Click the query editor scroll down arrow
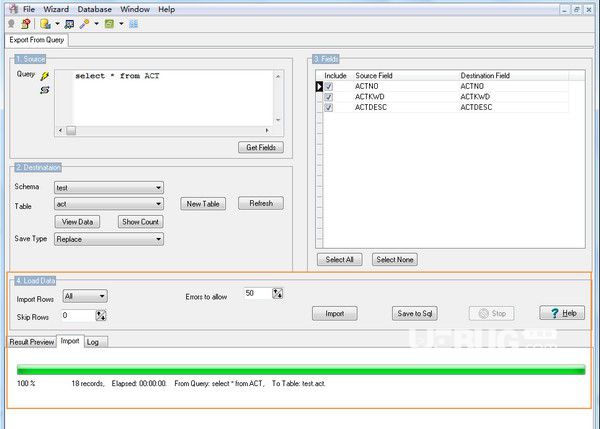Viewport: 600px width, 429px height. (x=278, y=120)
